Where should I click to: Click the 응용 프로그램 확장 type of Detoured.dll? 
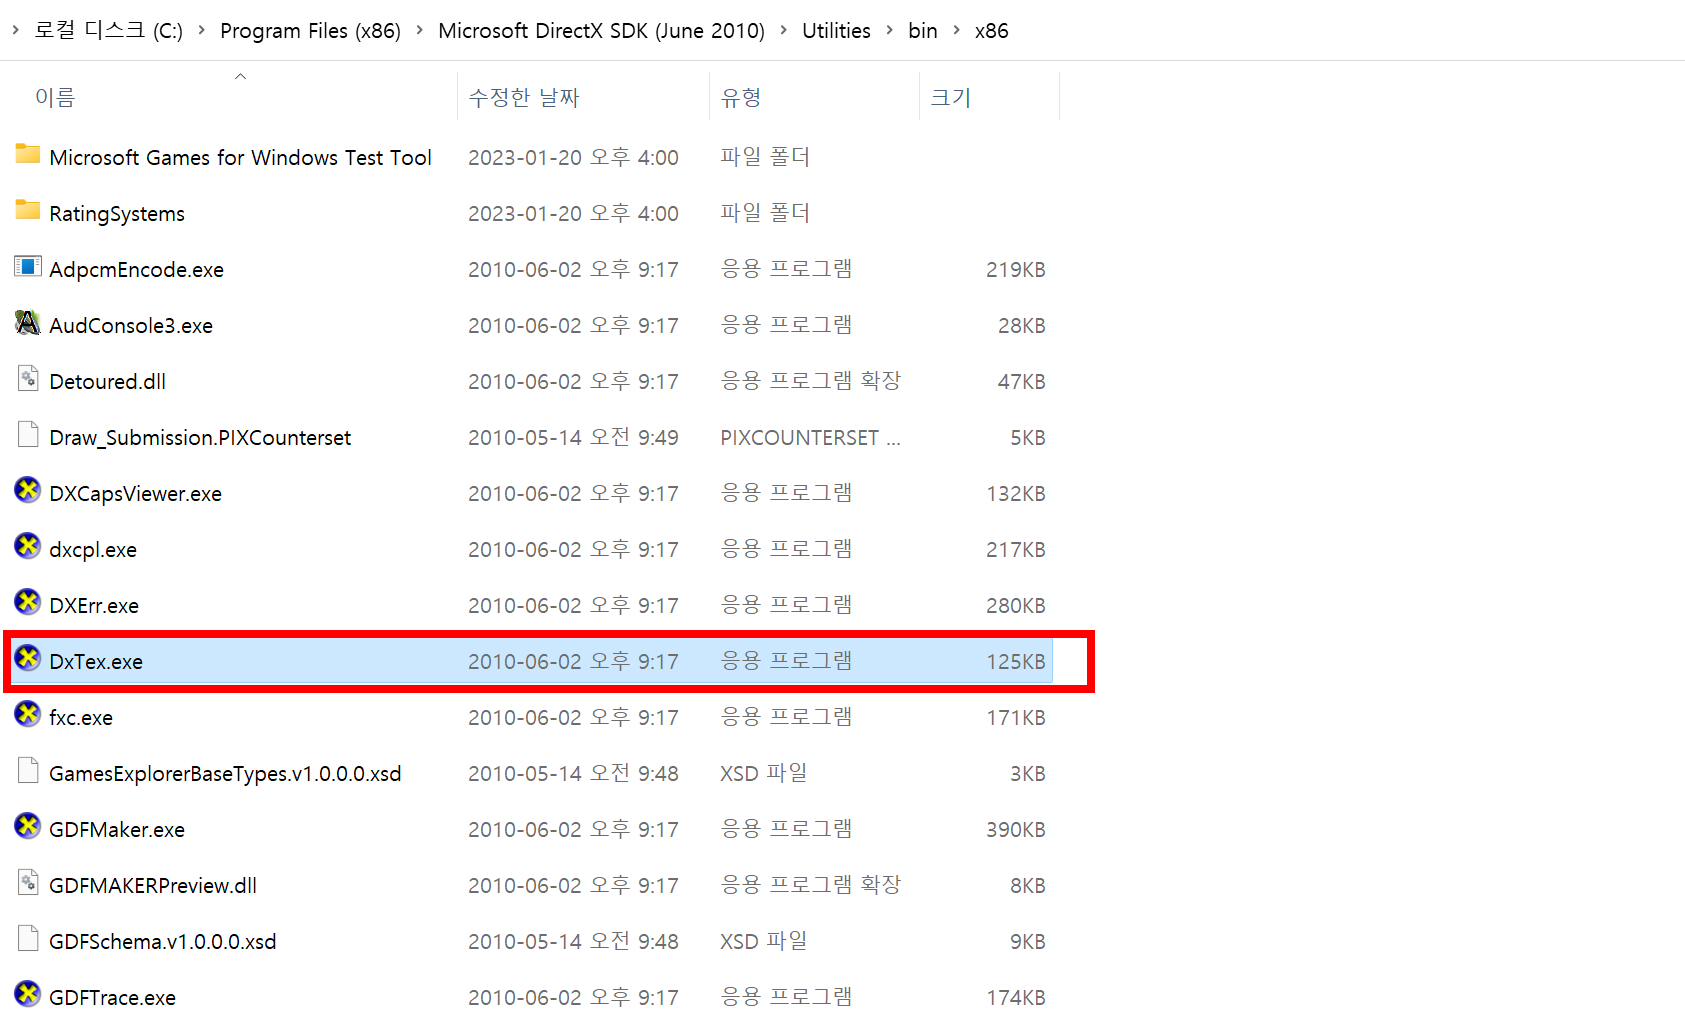coord(811,381)
